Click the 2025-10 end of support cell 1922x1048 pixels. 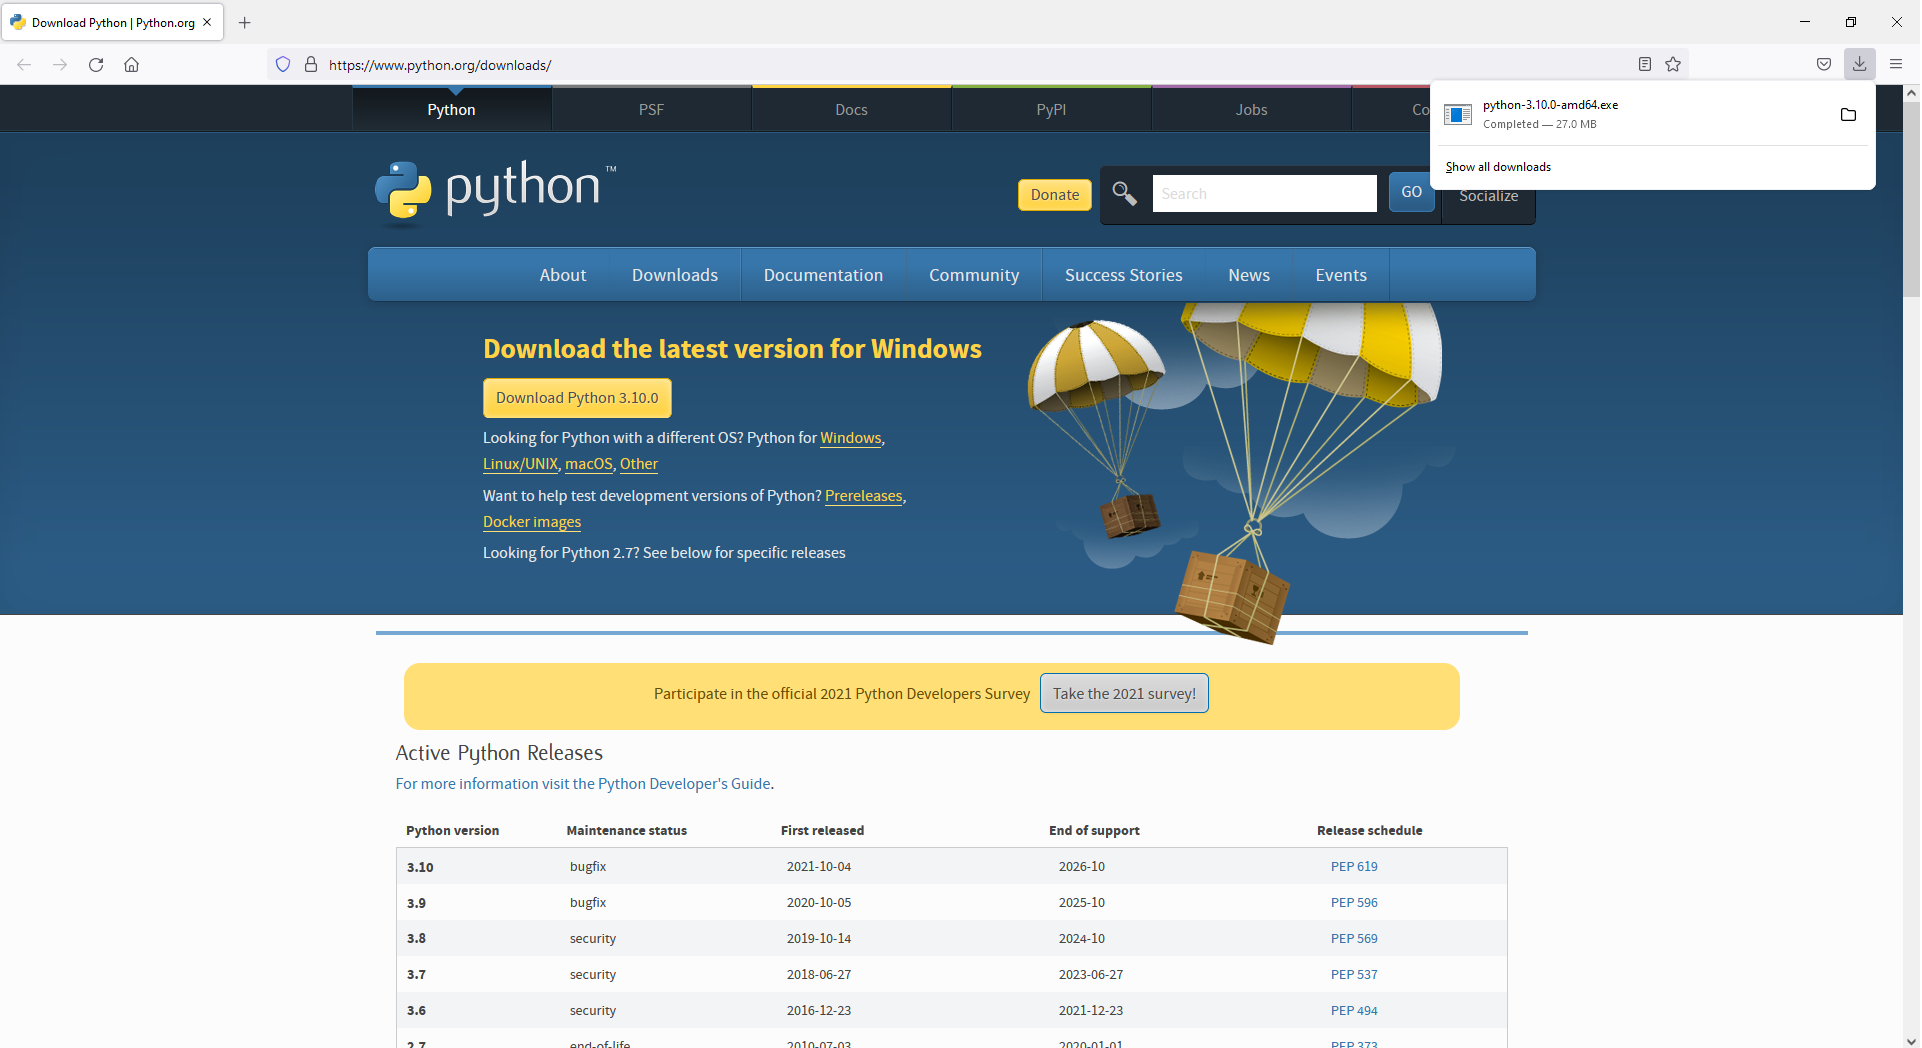tap(1082, 903)
